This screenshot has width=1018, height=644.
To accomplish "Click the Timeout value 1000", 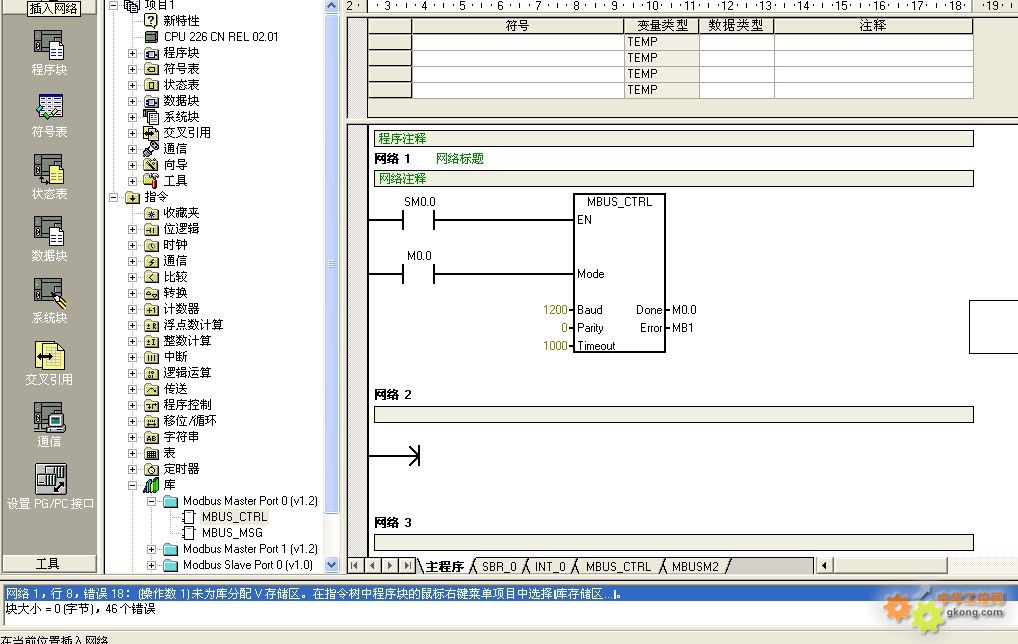I will pos(555,346).
